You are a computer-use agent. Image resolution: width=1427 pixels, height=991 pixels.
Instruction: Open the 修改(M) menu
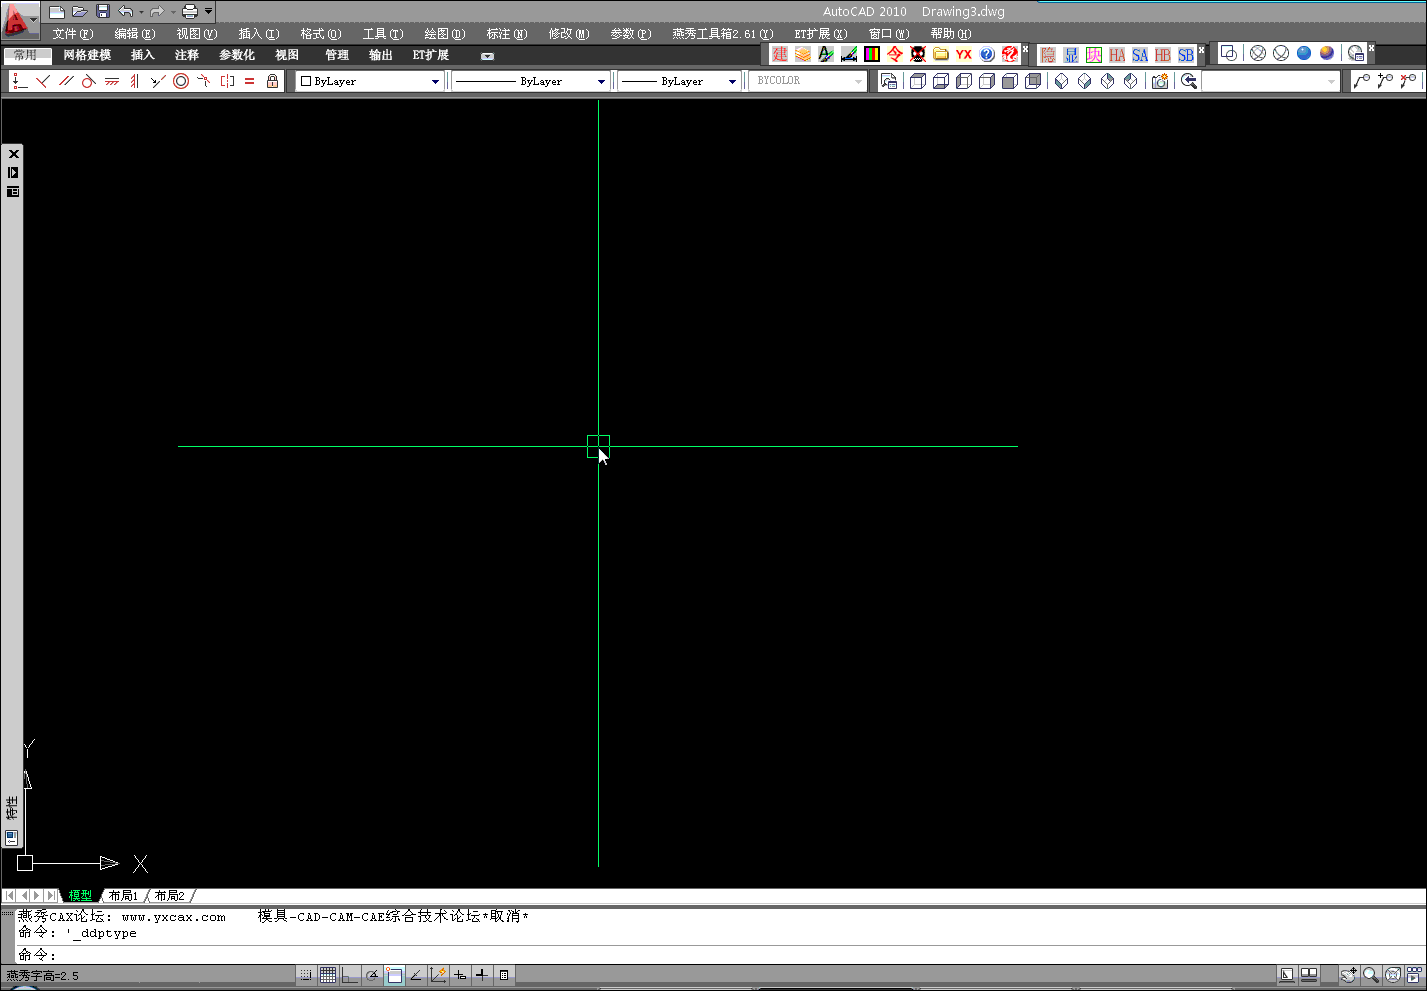pos(568,34)
